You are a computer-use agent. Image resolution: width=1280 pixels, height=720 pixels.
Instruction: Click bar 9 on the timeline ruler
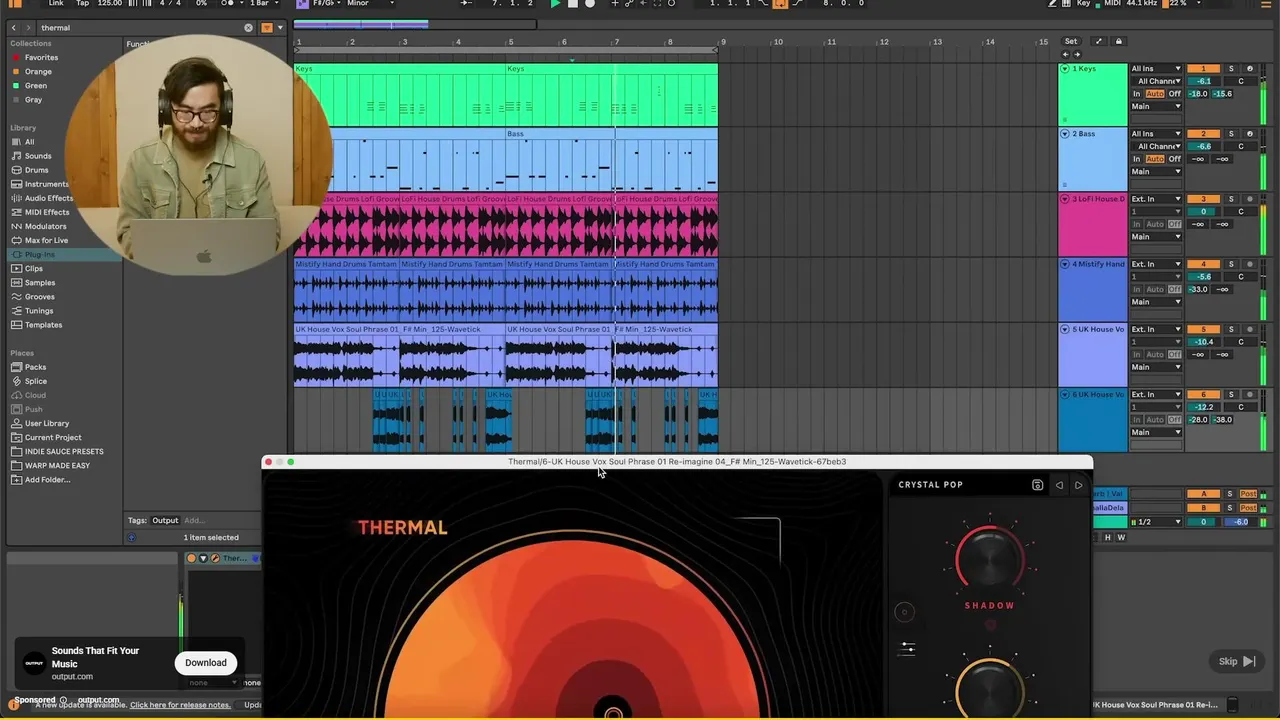click(x=723, y=42)
